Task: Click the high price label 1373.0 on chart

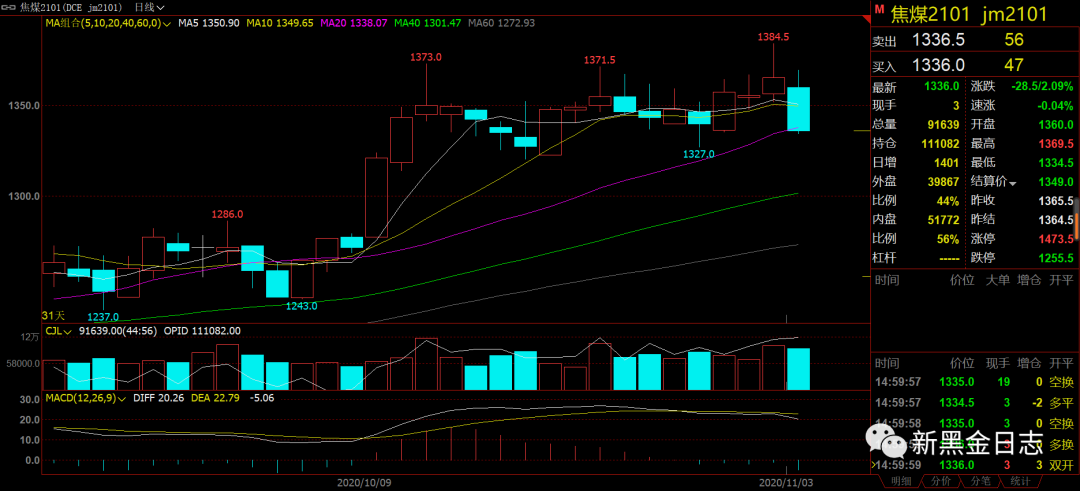Action: (x=426, y=57)
